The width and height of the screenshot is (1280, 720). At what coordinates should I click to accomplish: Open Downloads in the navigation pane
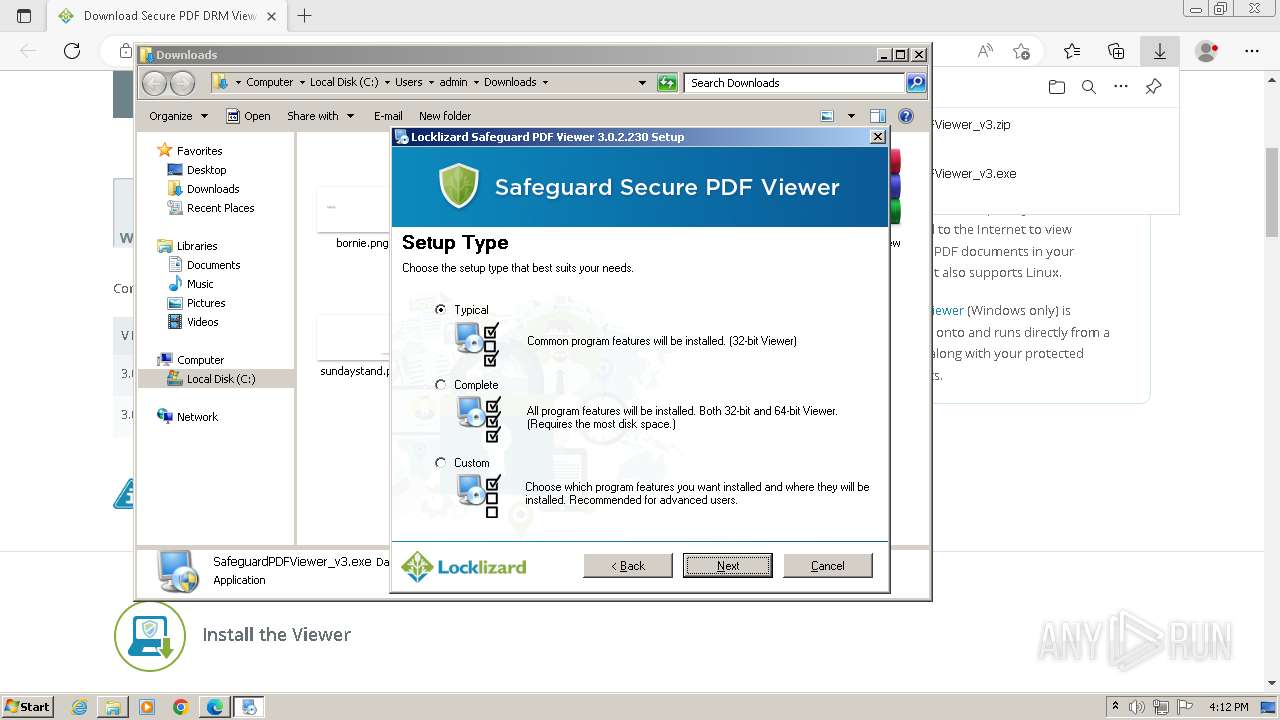pyautogui.click(x=213, y=189)
